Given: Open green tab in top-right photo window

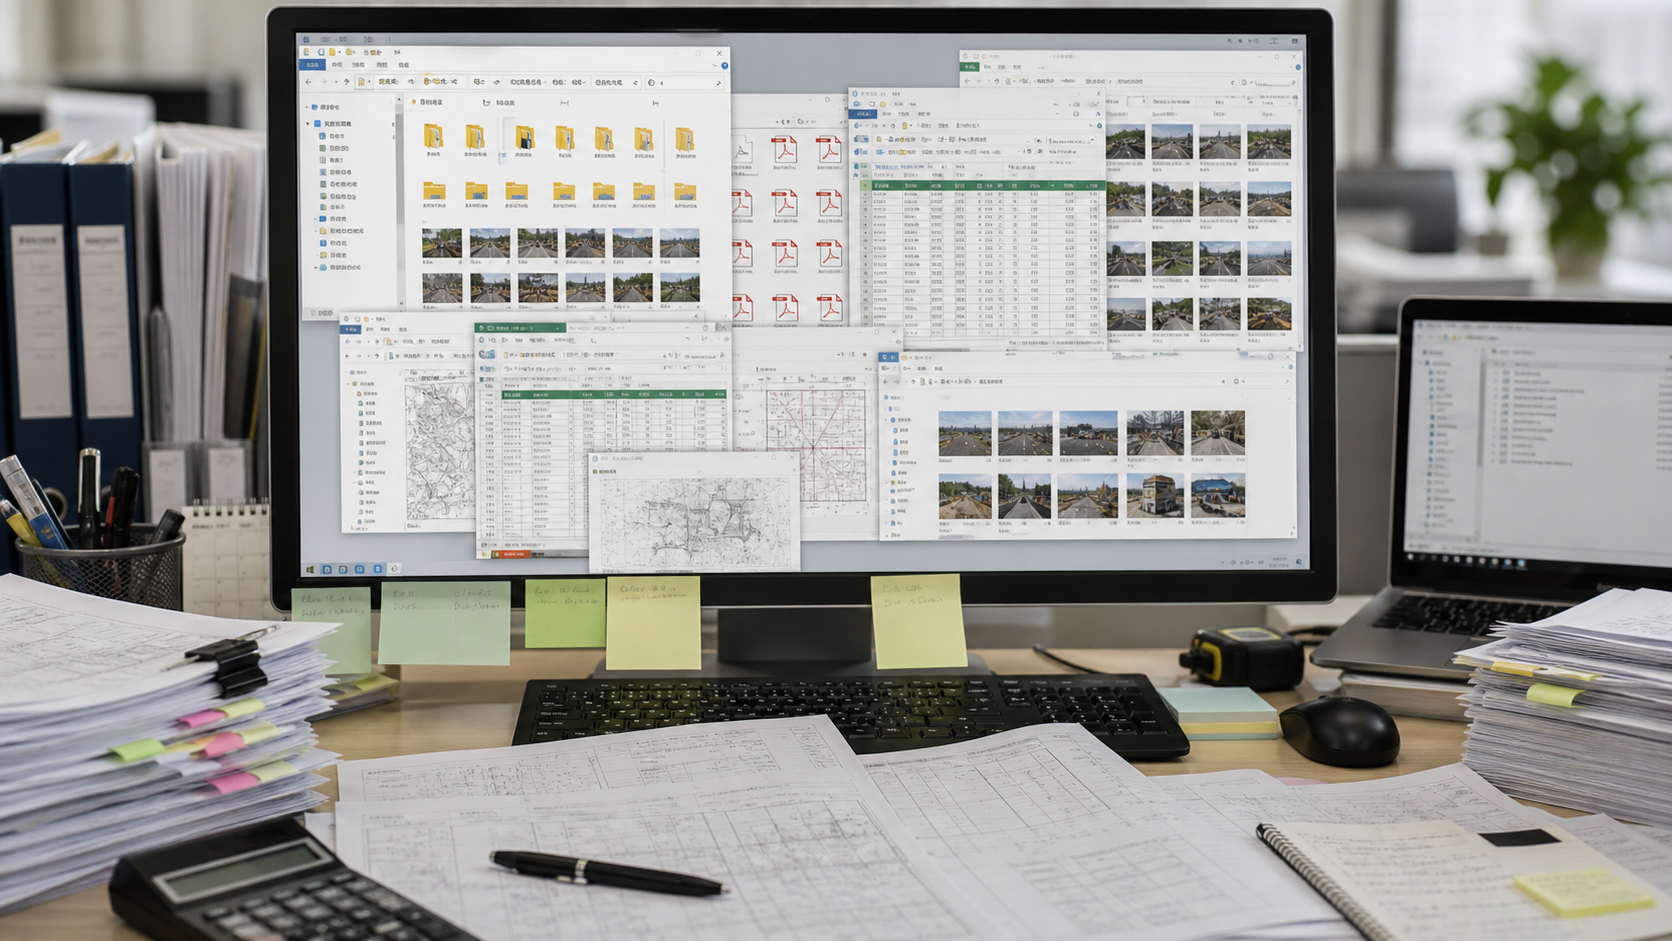Looking at the screenshot, I should pyautogui.click(x=969, y=67).
